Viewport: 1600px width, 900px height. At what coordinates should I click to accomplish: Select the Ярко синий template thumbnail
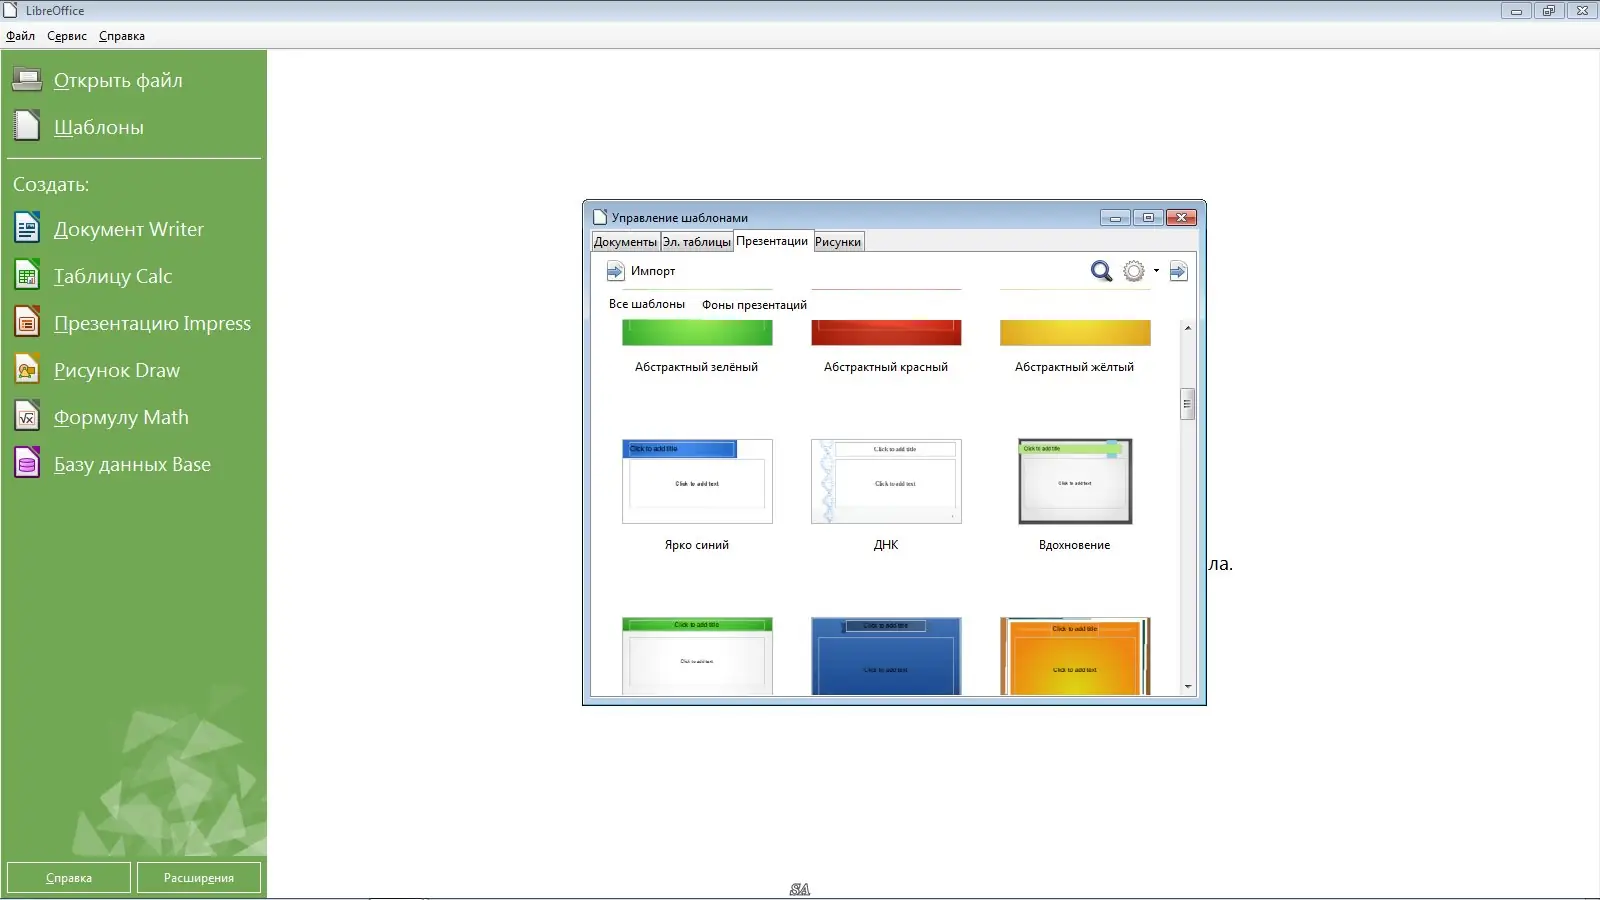(x=697, y=481)
